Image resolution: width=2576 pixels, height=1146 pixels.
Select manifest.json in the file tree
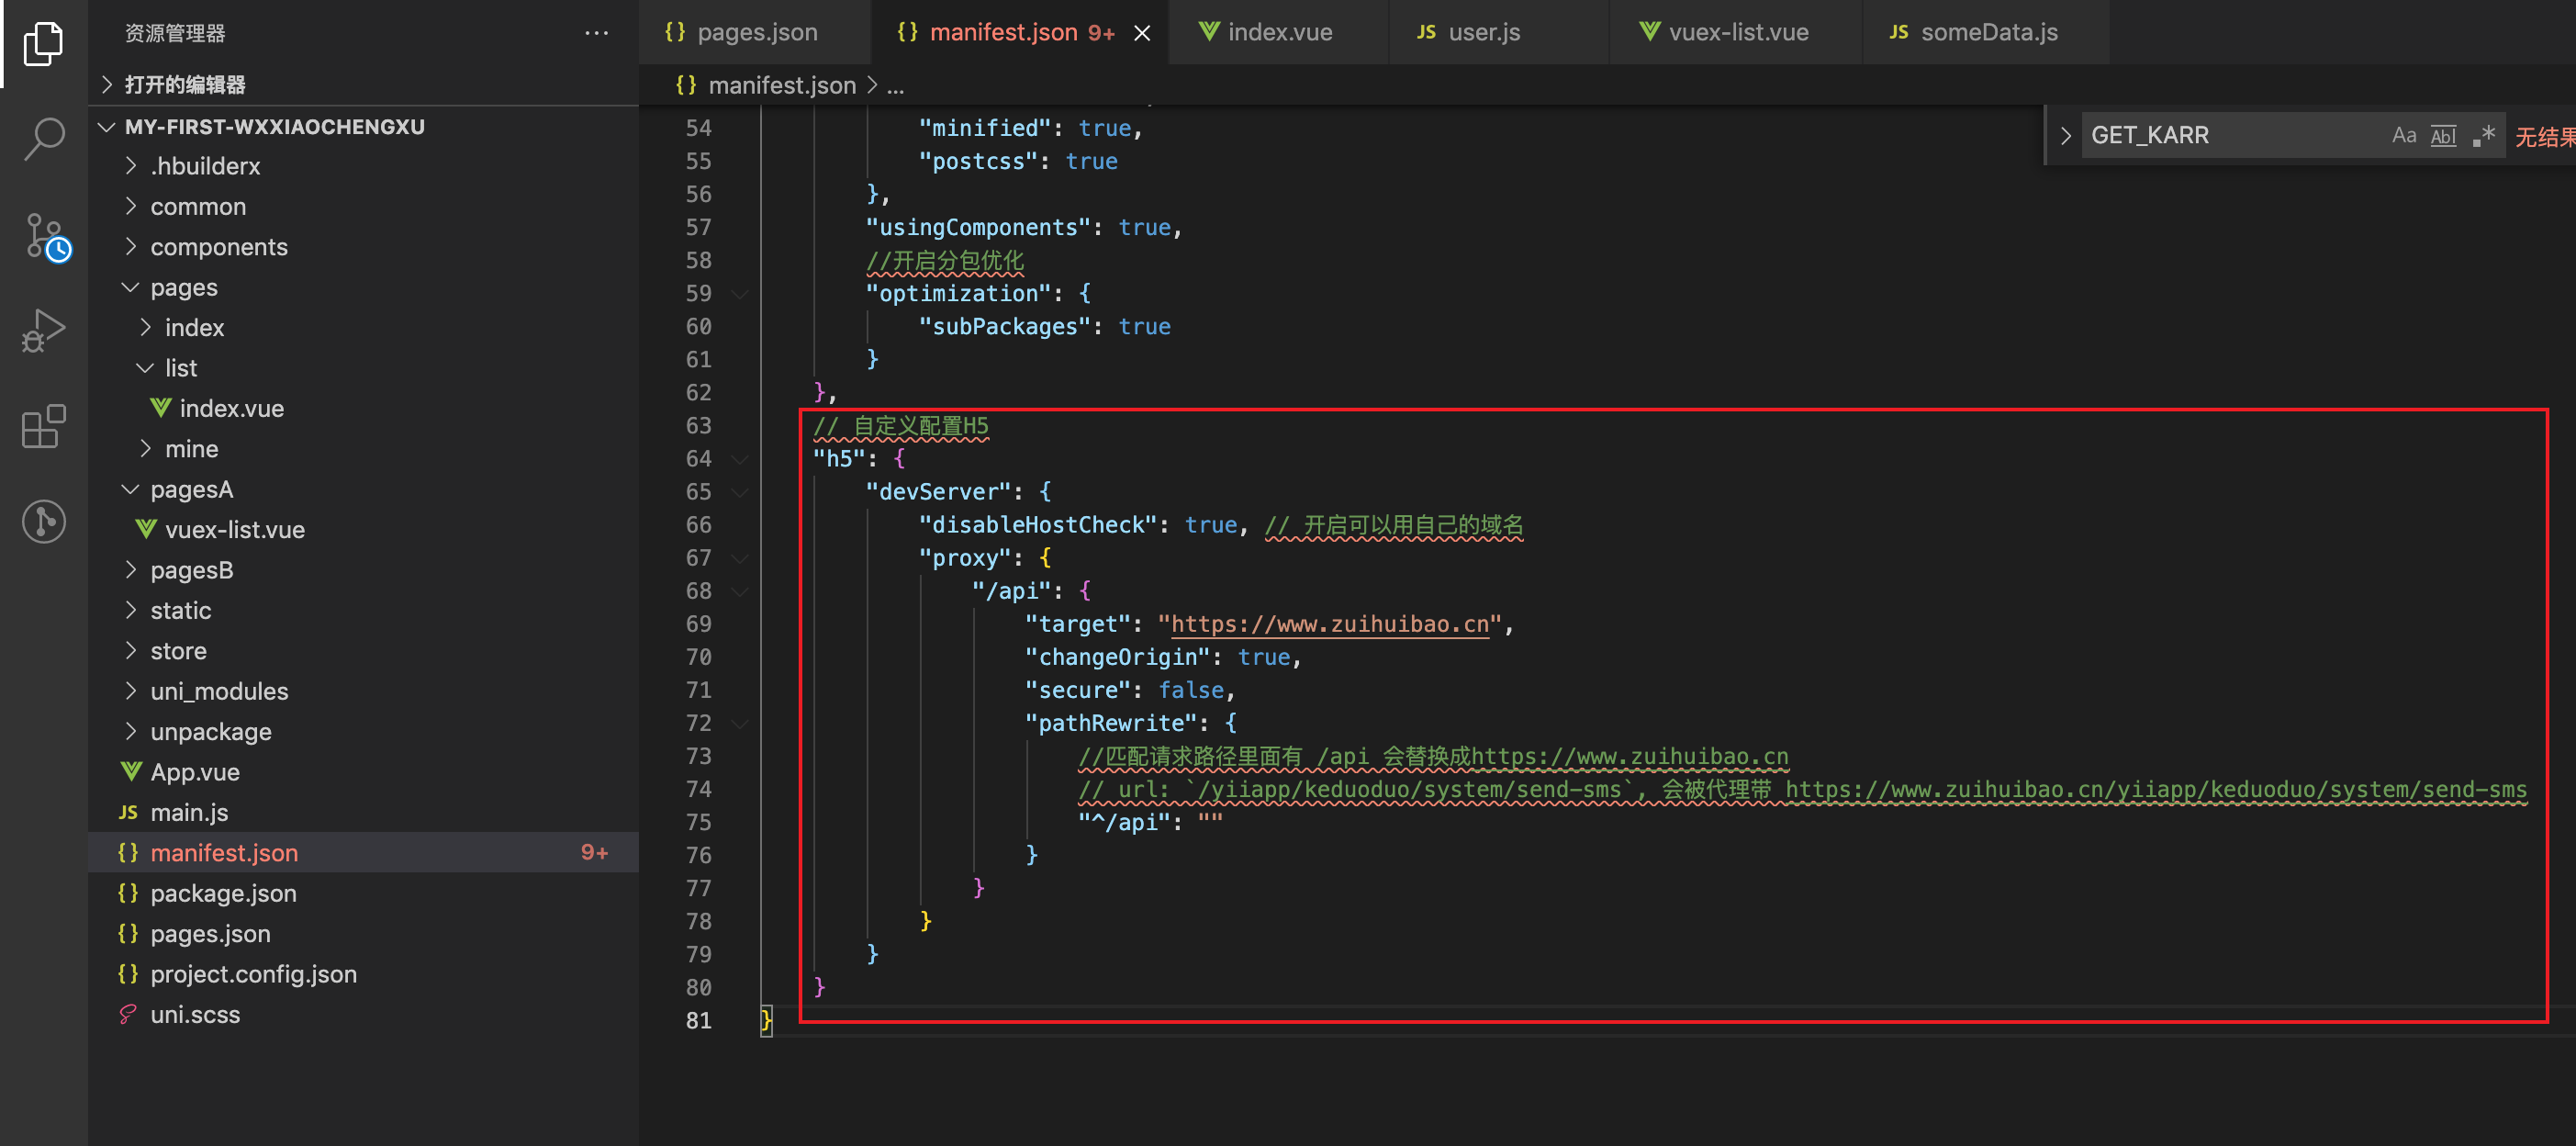click(x=363, y=852)
